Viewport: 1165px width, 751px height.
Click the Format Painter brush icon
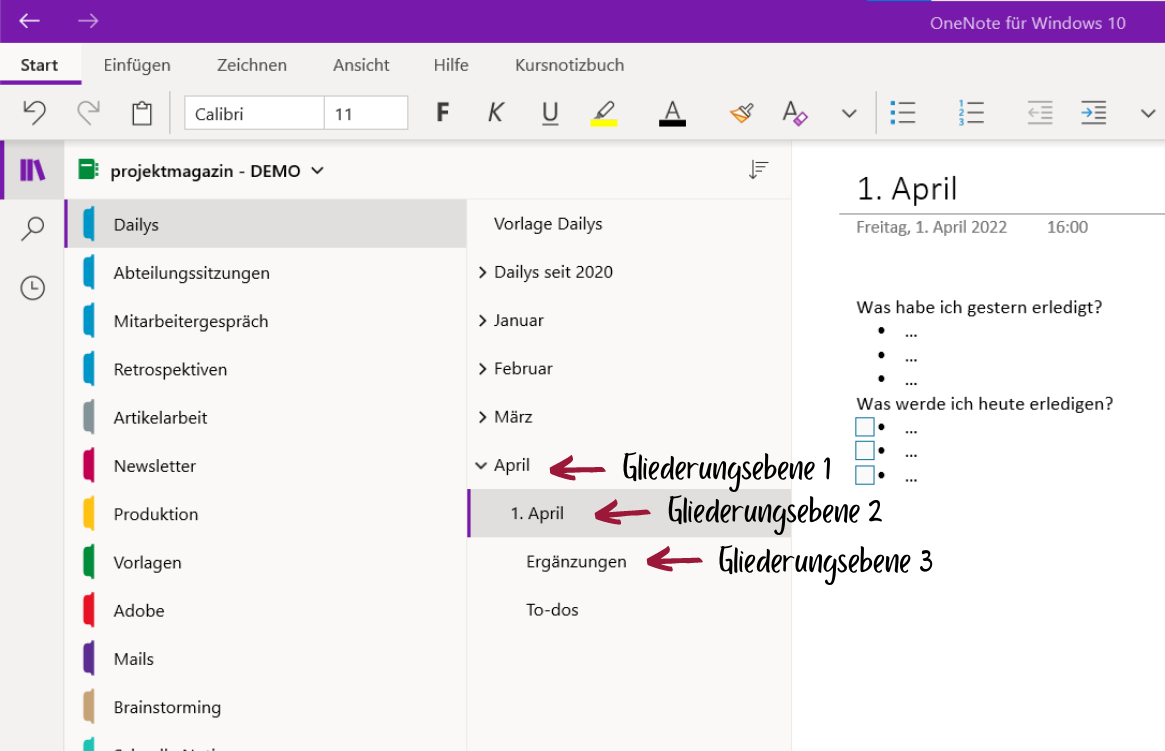740,113
